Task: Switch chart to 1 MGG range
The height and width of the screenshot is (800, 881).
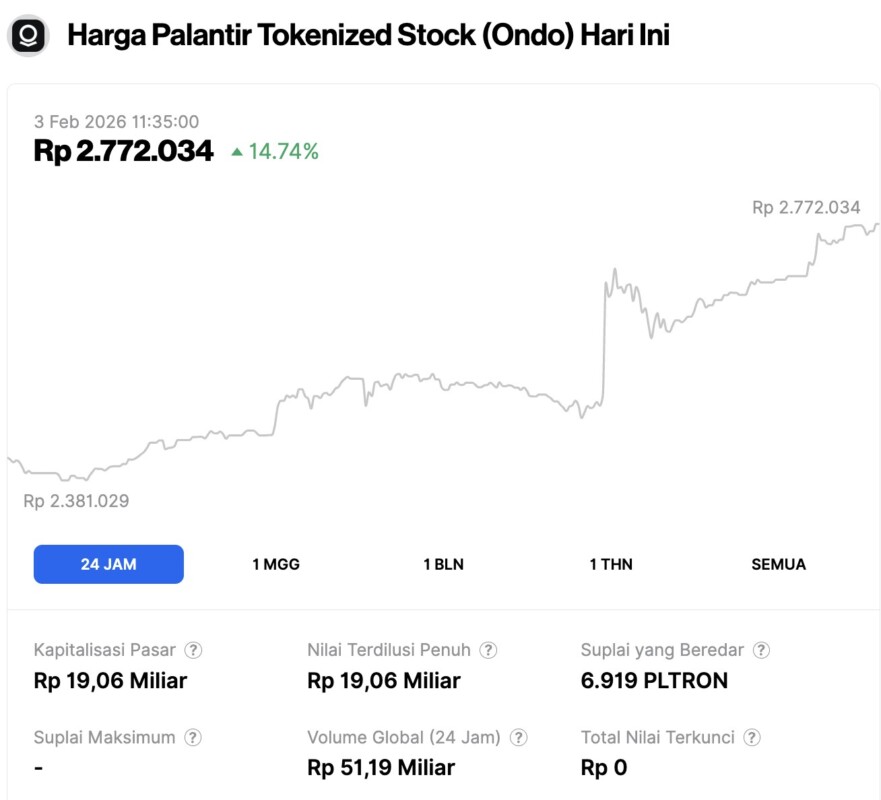Action: [276, 564]
